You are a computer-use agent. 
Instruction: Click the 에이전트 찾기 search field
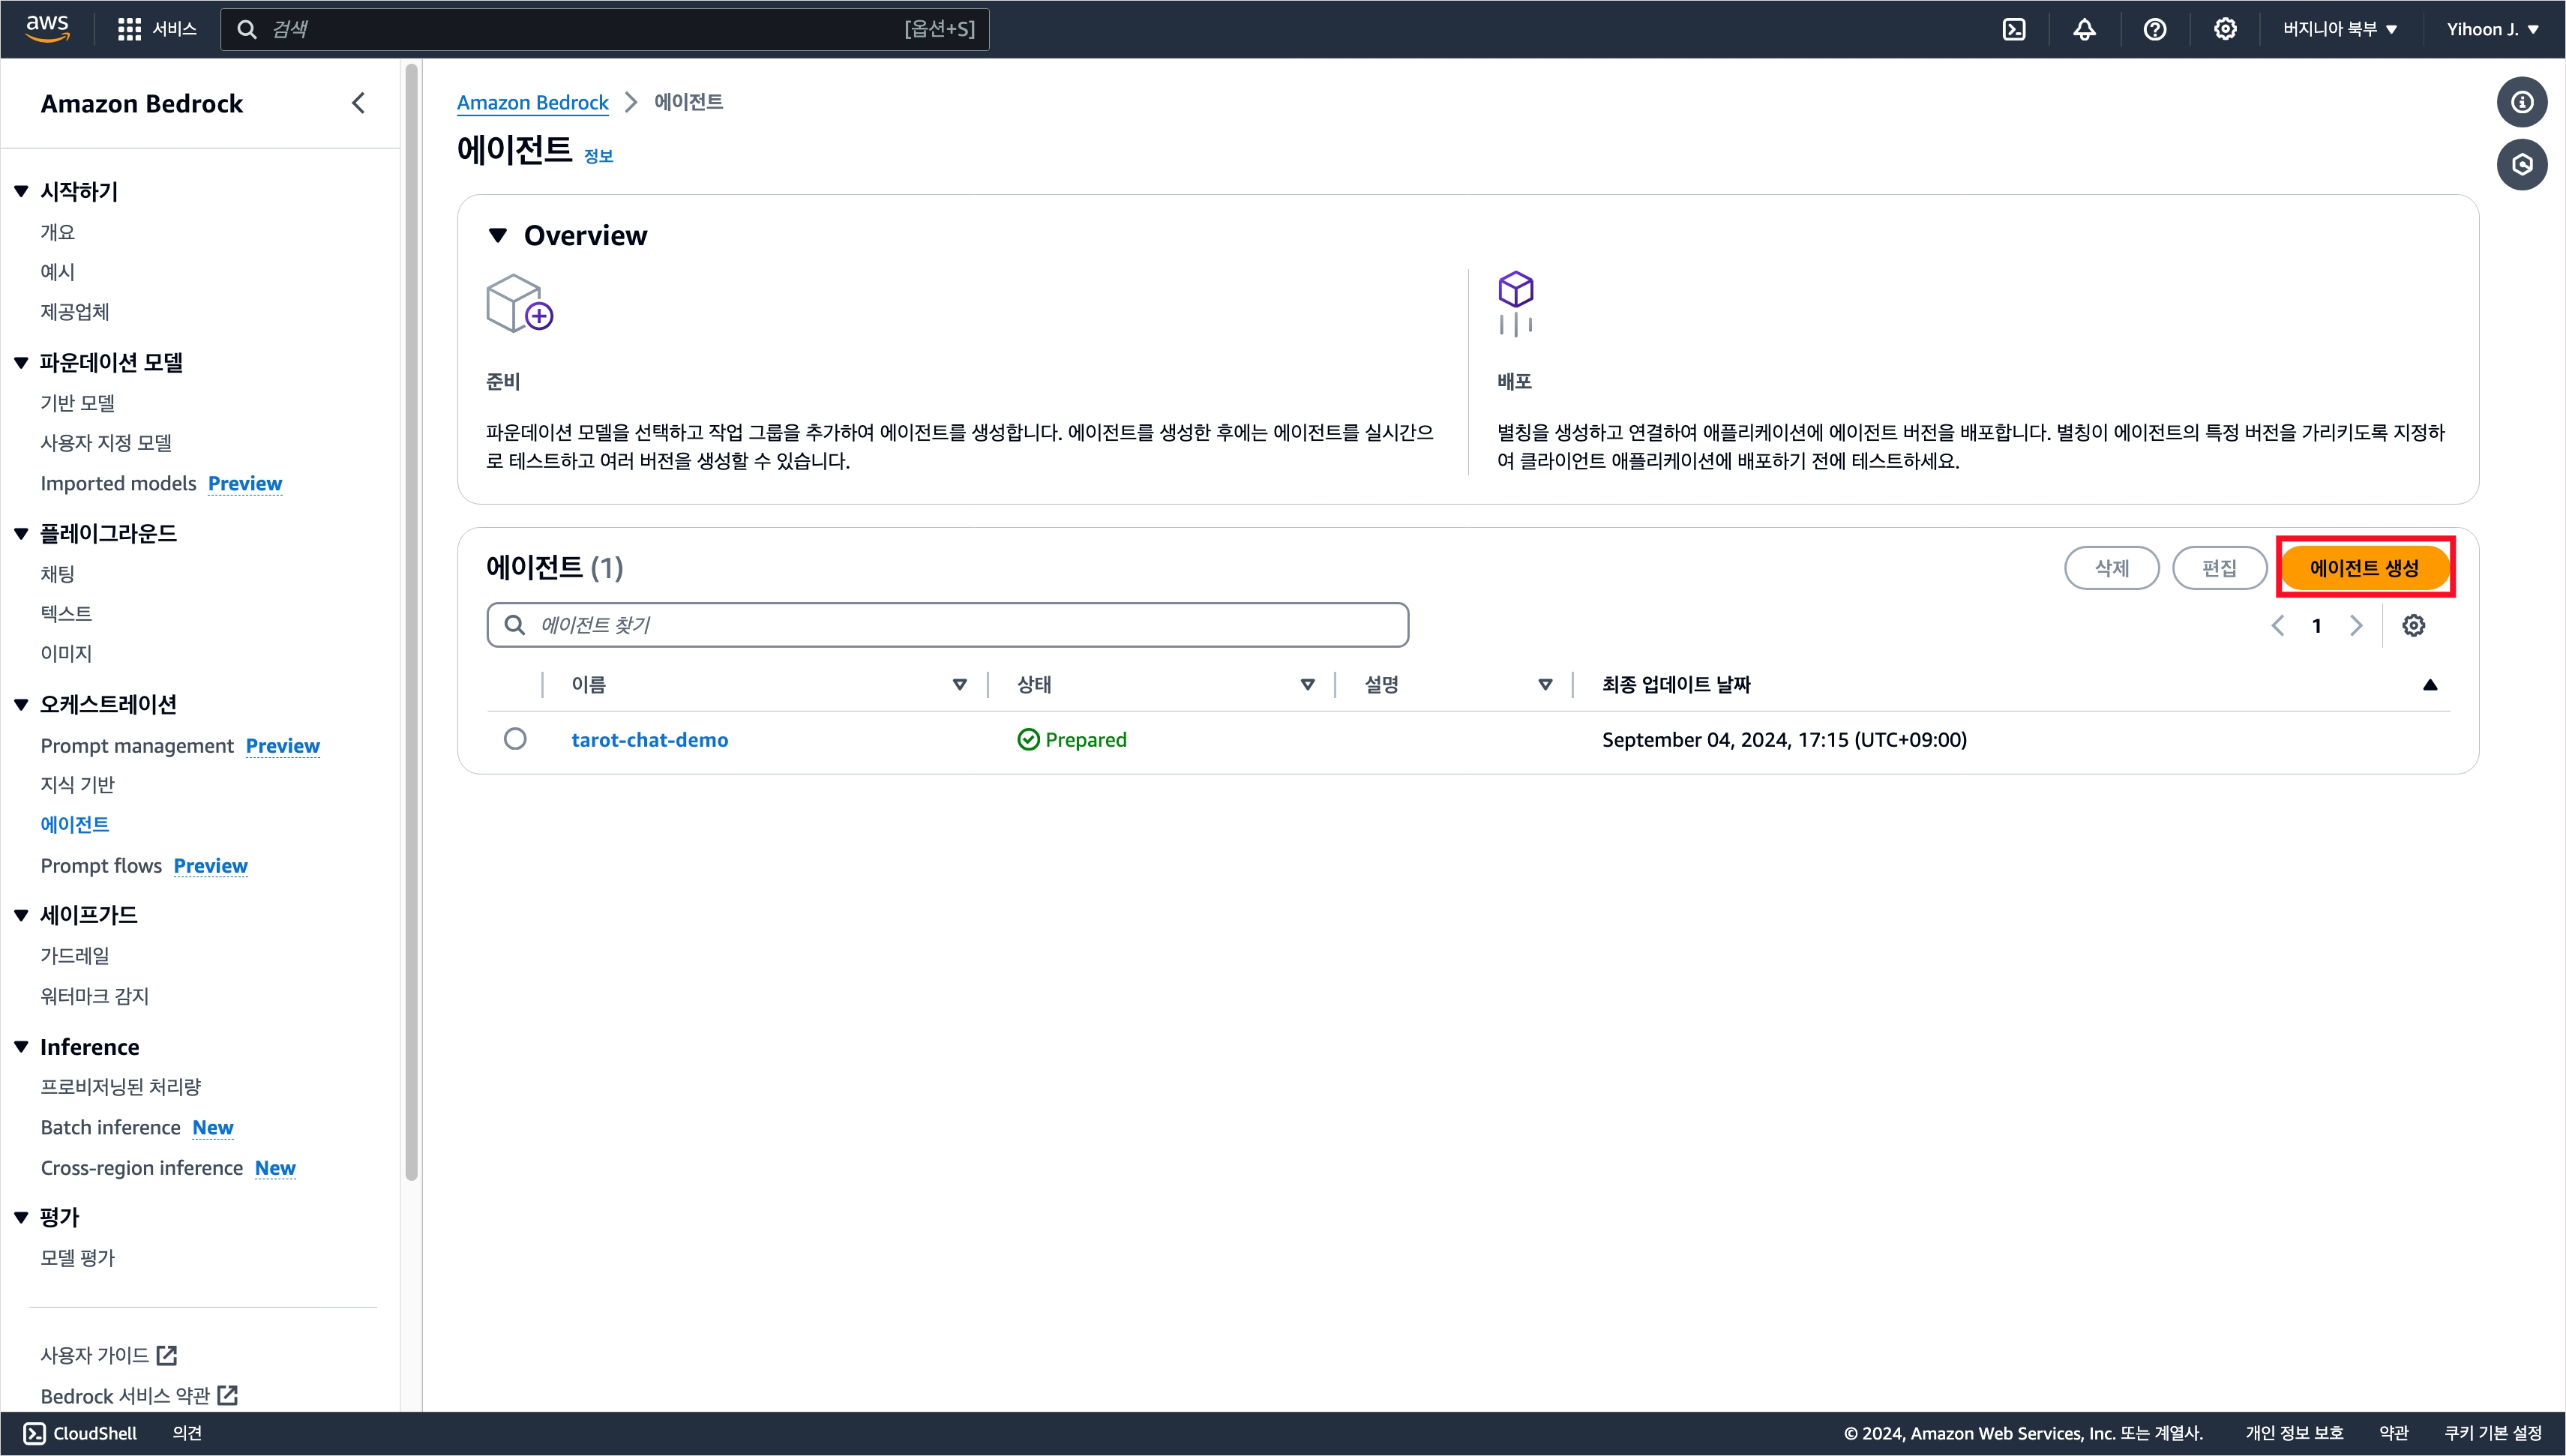point(947,625)
